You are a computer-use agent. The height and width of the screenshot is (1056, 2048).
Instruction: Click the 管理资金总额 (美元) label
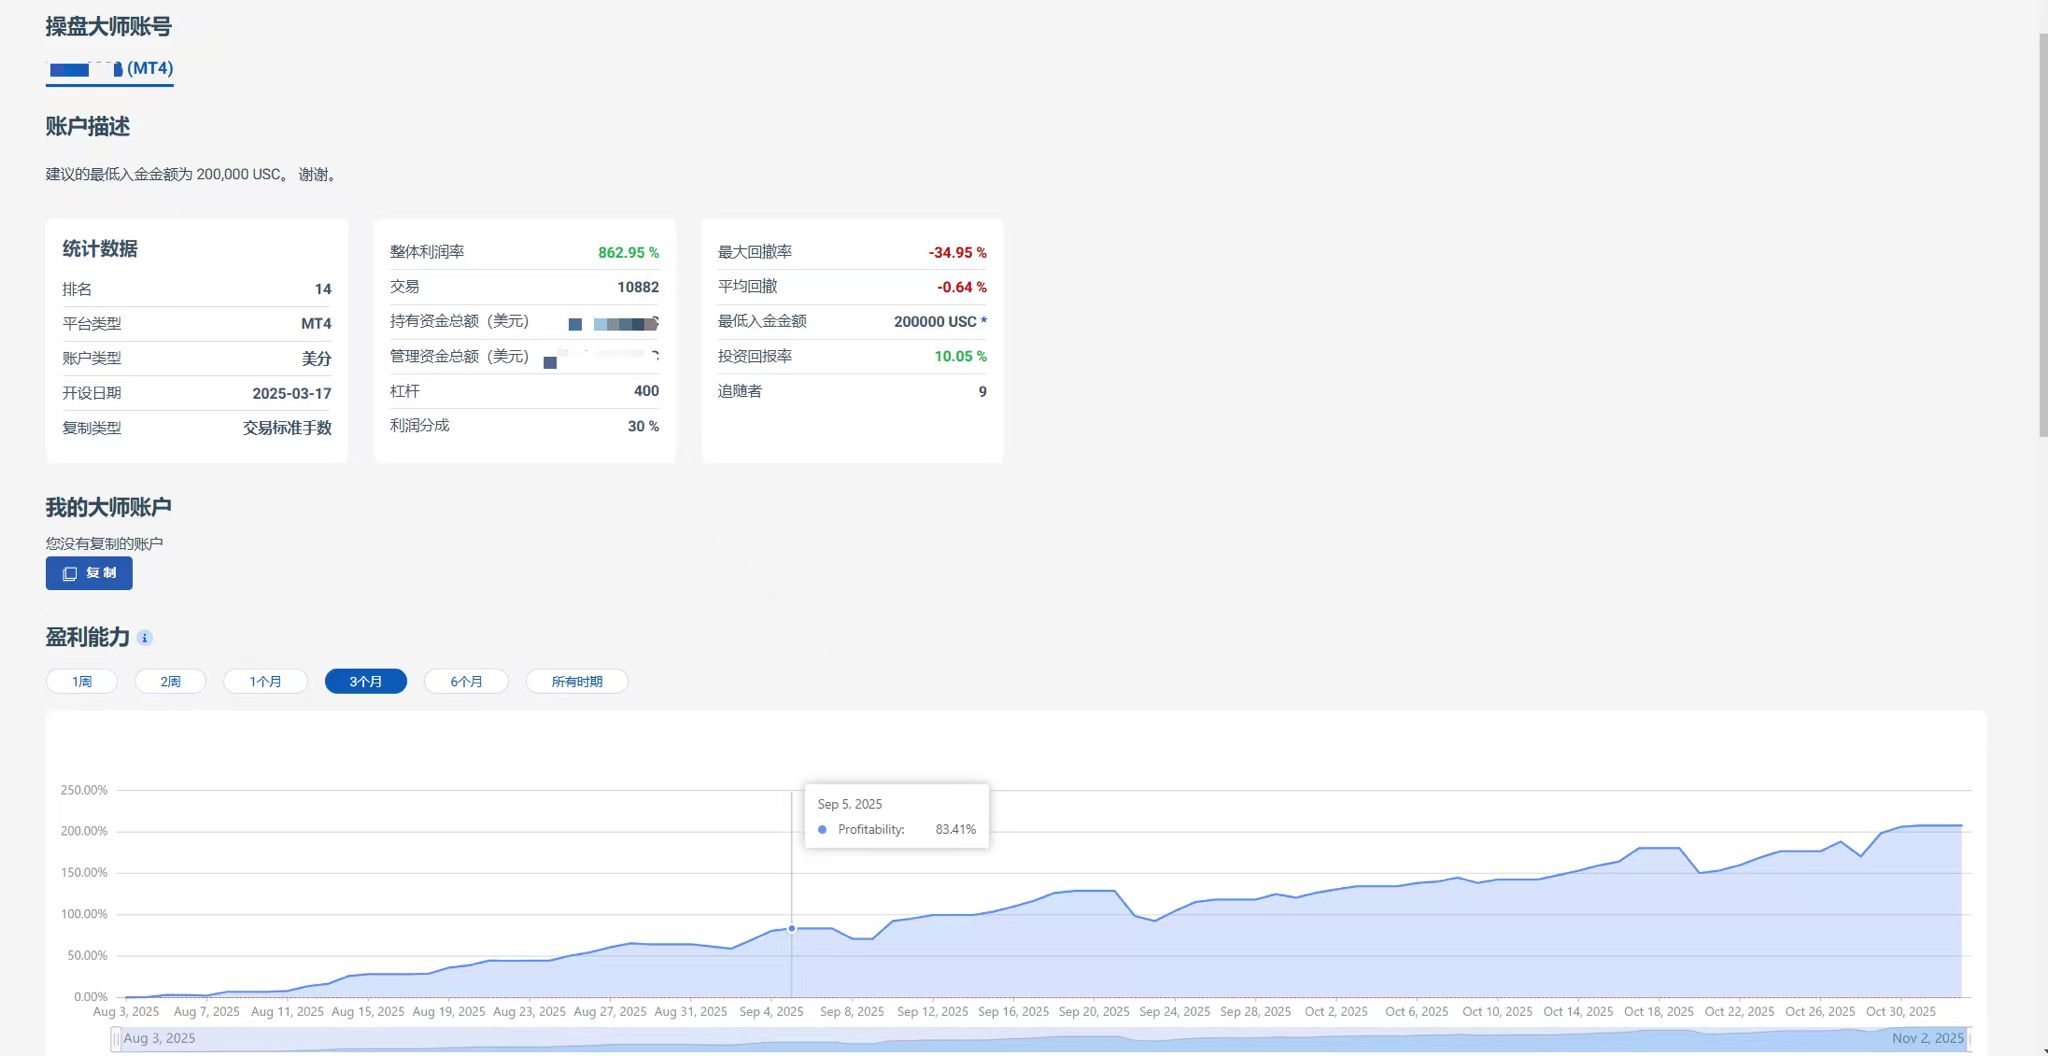click(459, 356)
